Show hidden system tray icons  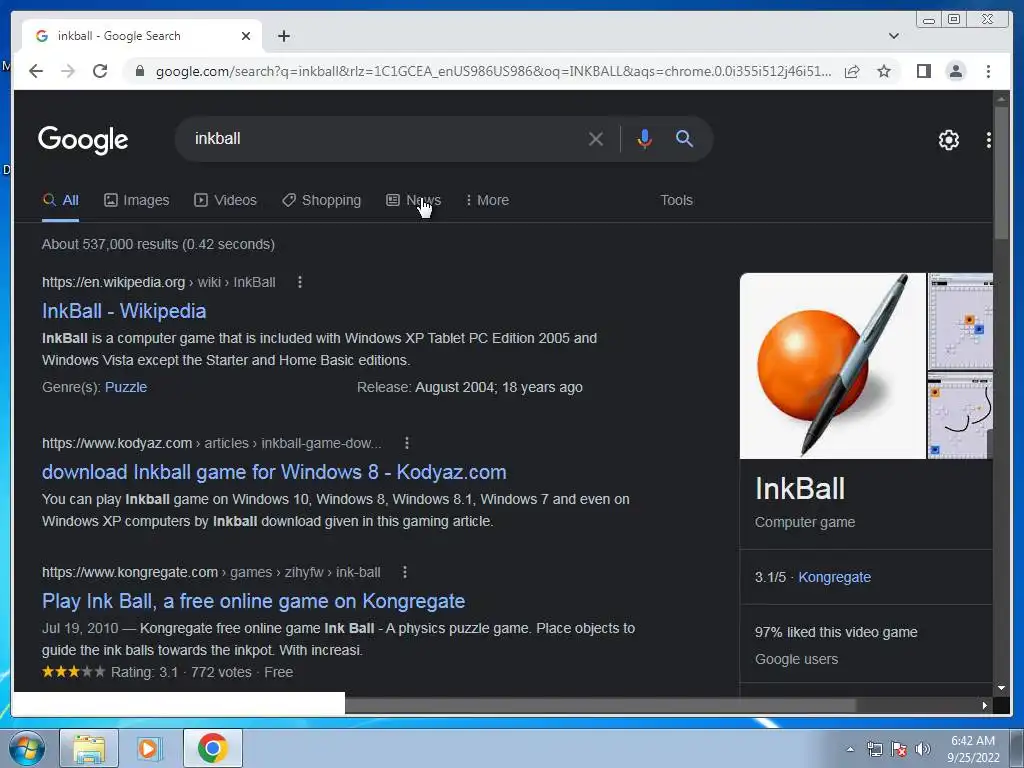[850, 749]
